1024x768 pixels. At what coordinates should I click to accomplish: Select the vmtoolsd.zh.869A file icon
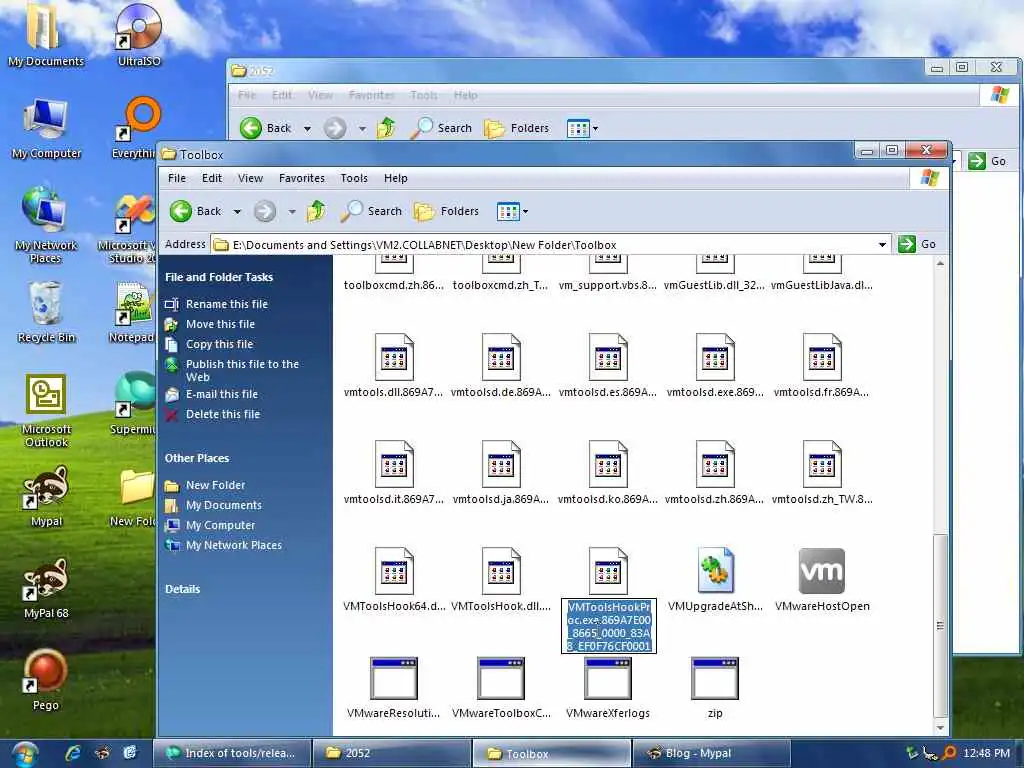715,464
